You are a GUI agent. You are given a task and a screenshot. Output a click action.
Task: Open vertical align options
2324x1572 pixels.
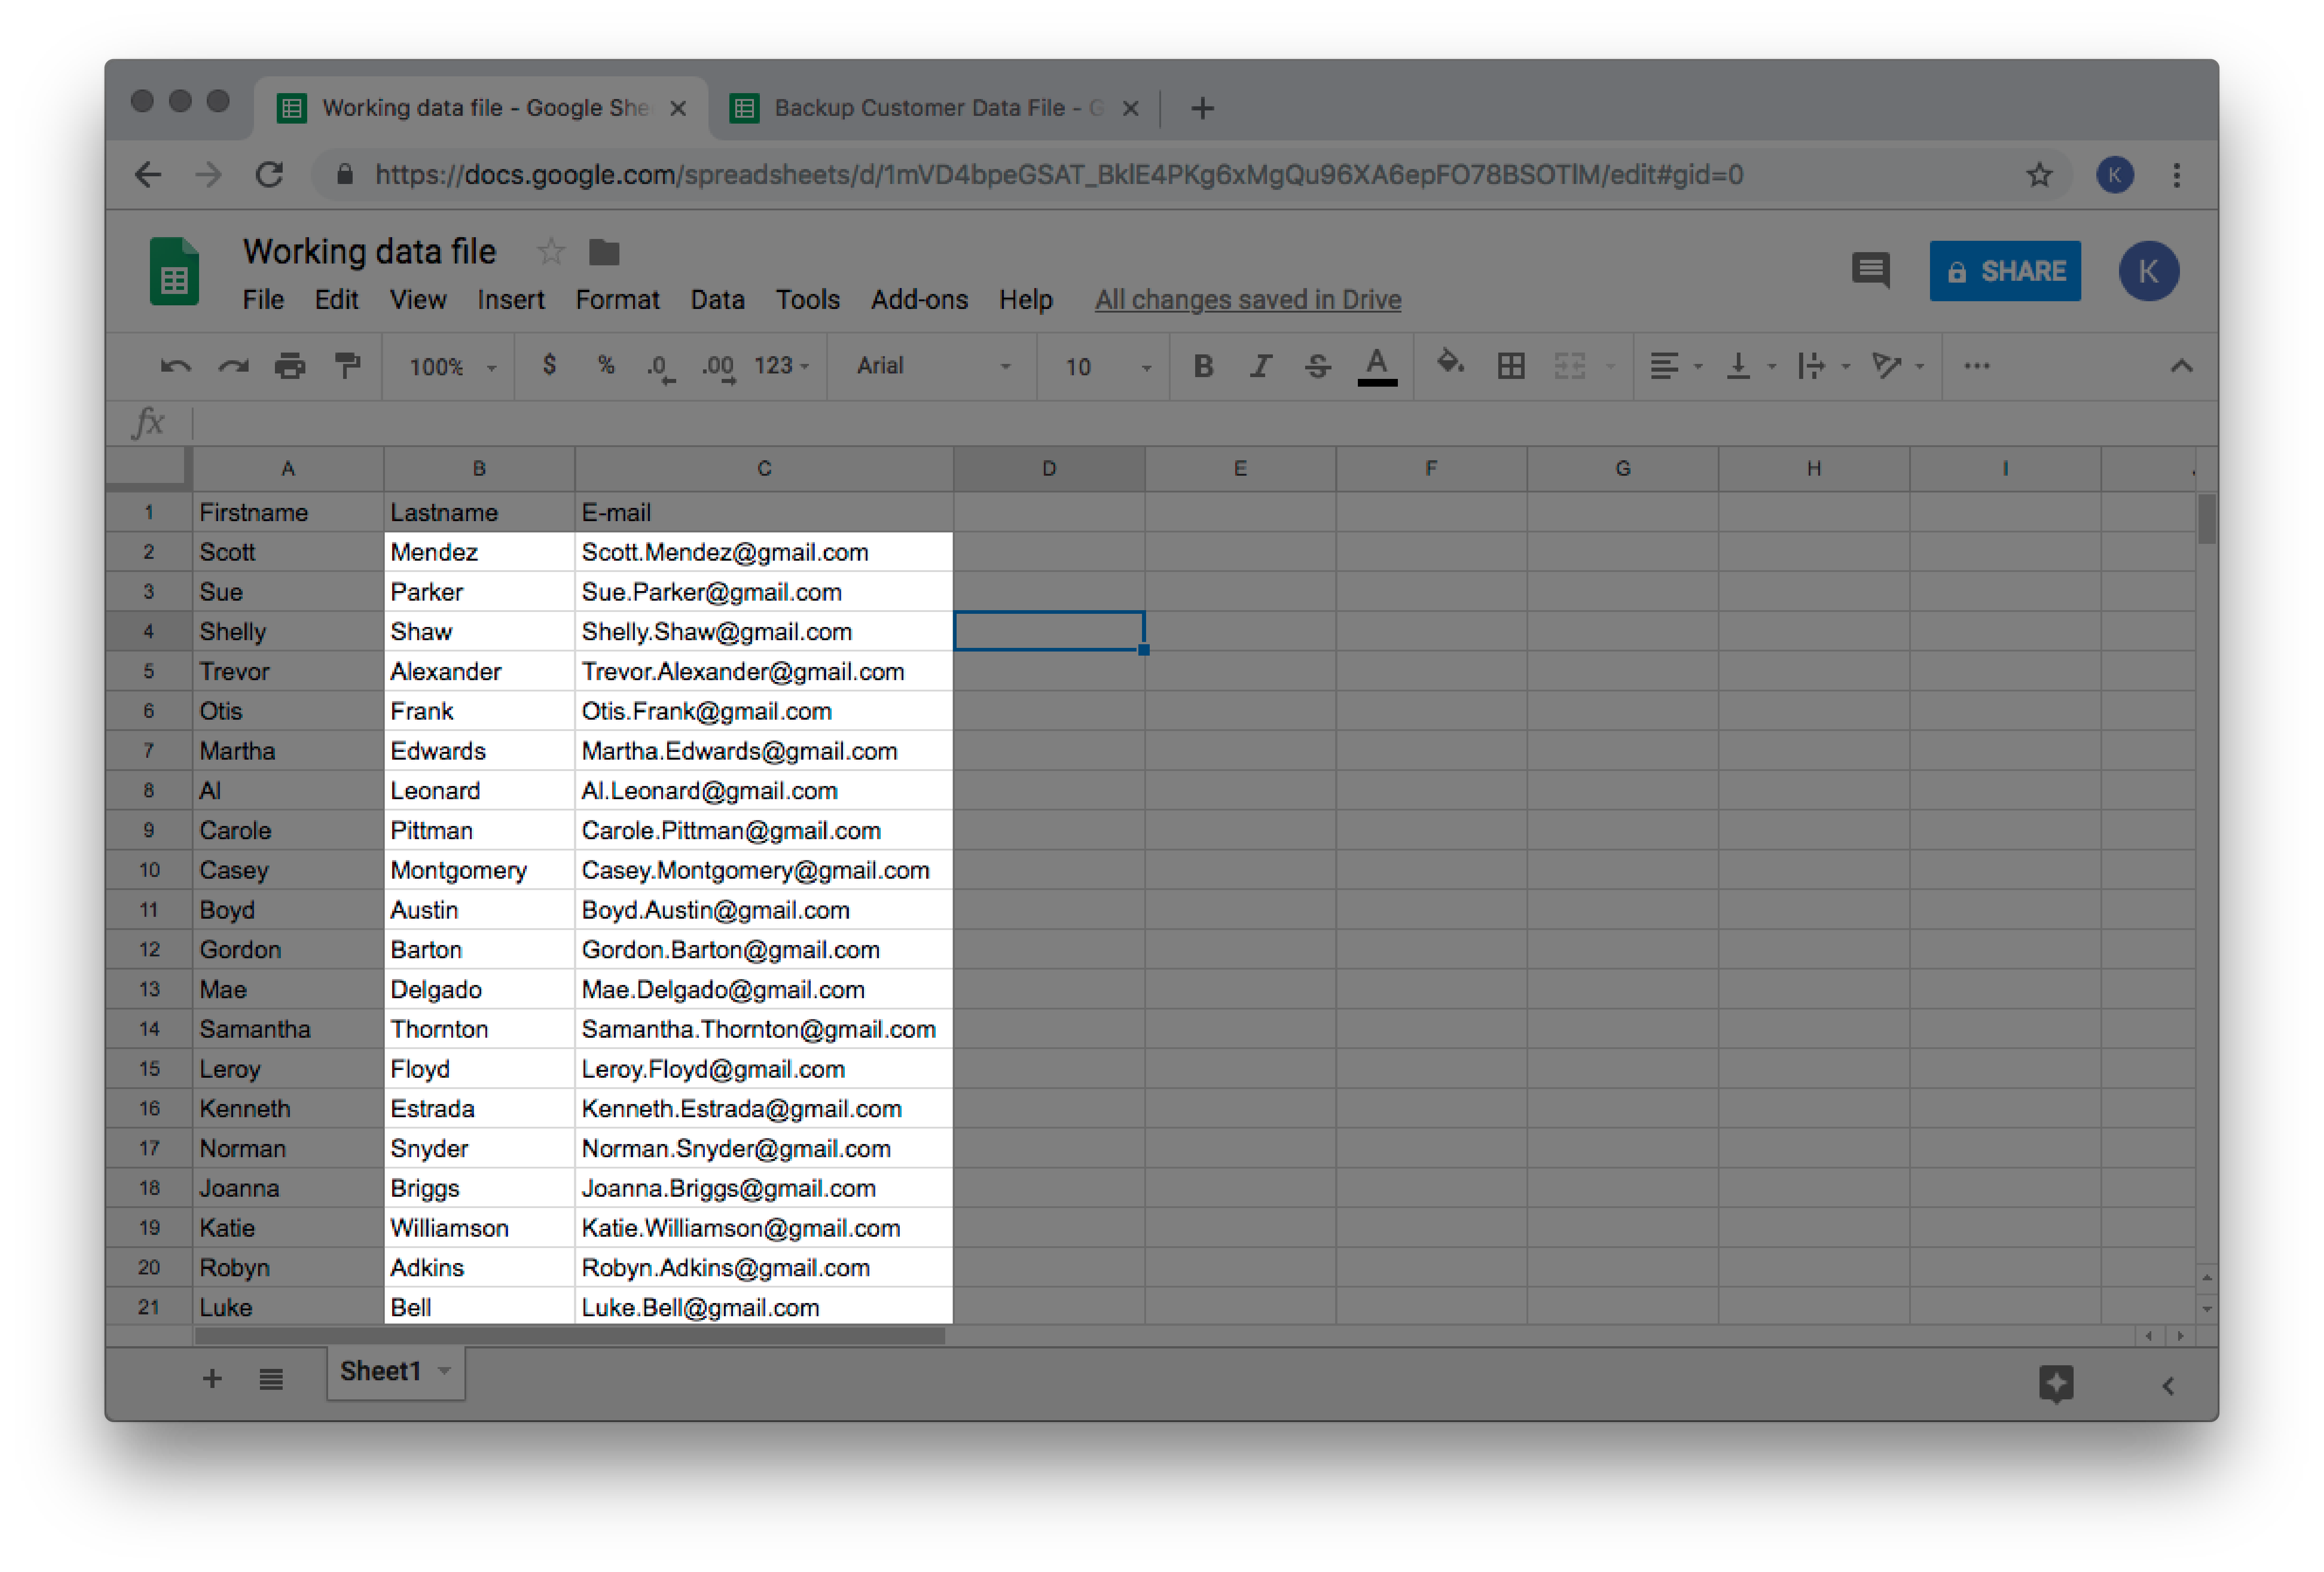click(x=1750, y=366)
